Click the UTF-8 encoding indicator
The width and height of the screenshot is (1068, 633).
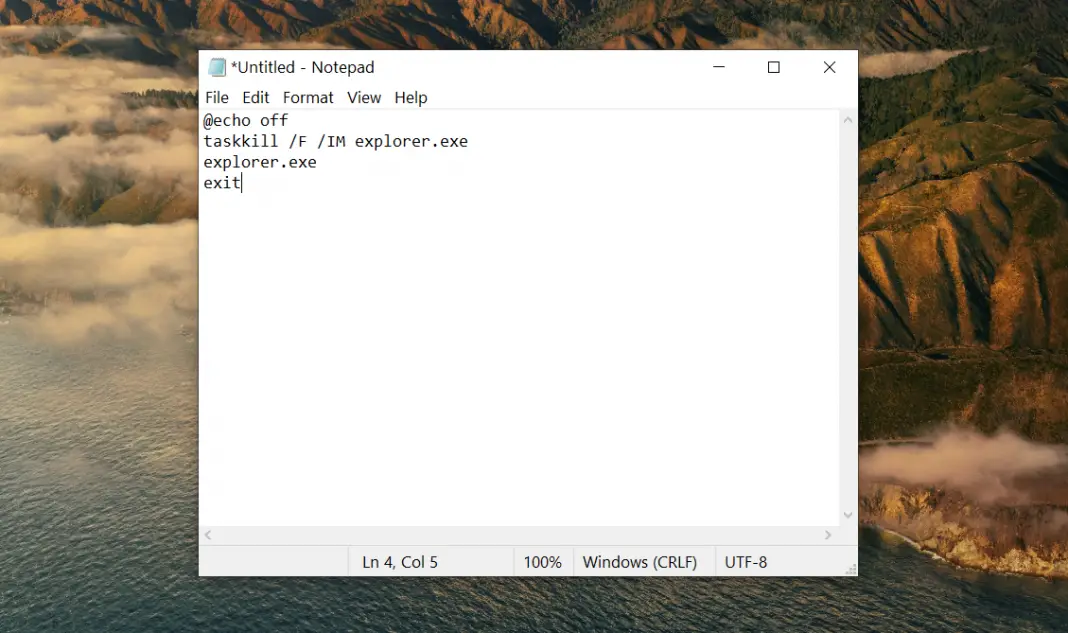click(746, 561)
